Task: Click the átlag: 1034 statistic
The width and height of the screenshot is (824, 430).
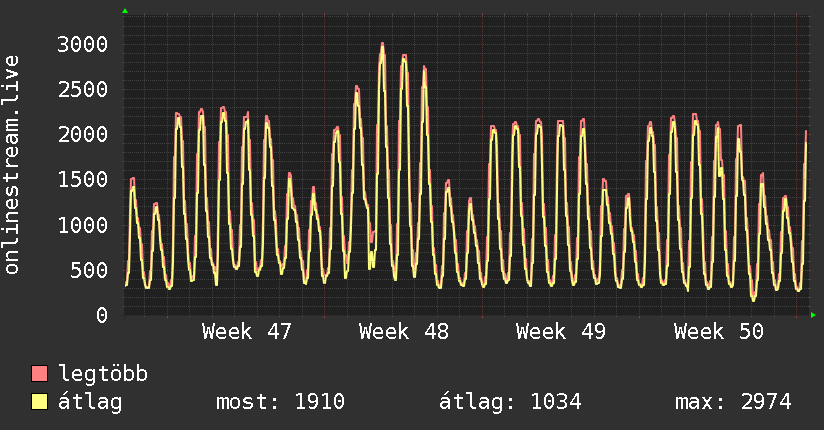Action: pyautogui.click(x=510, y=402)
